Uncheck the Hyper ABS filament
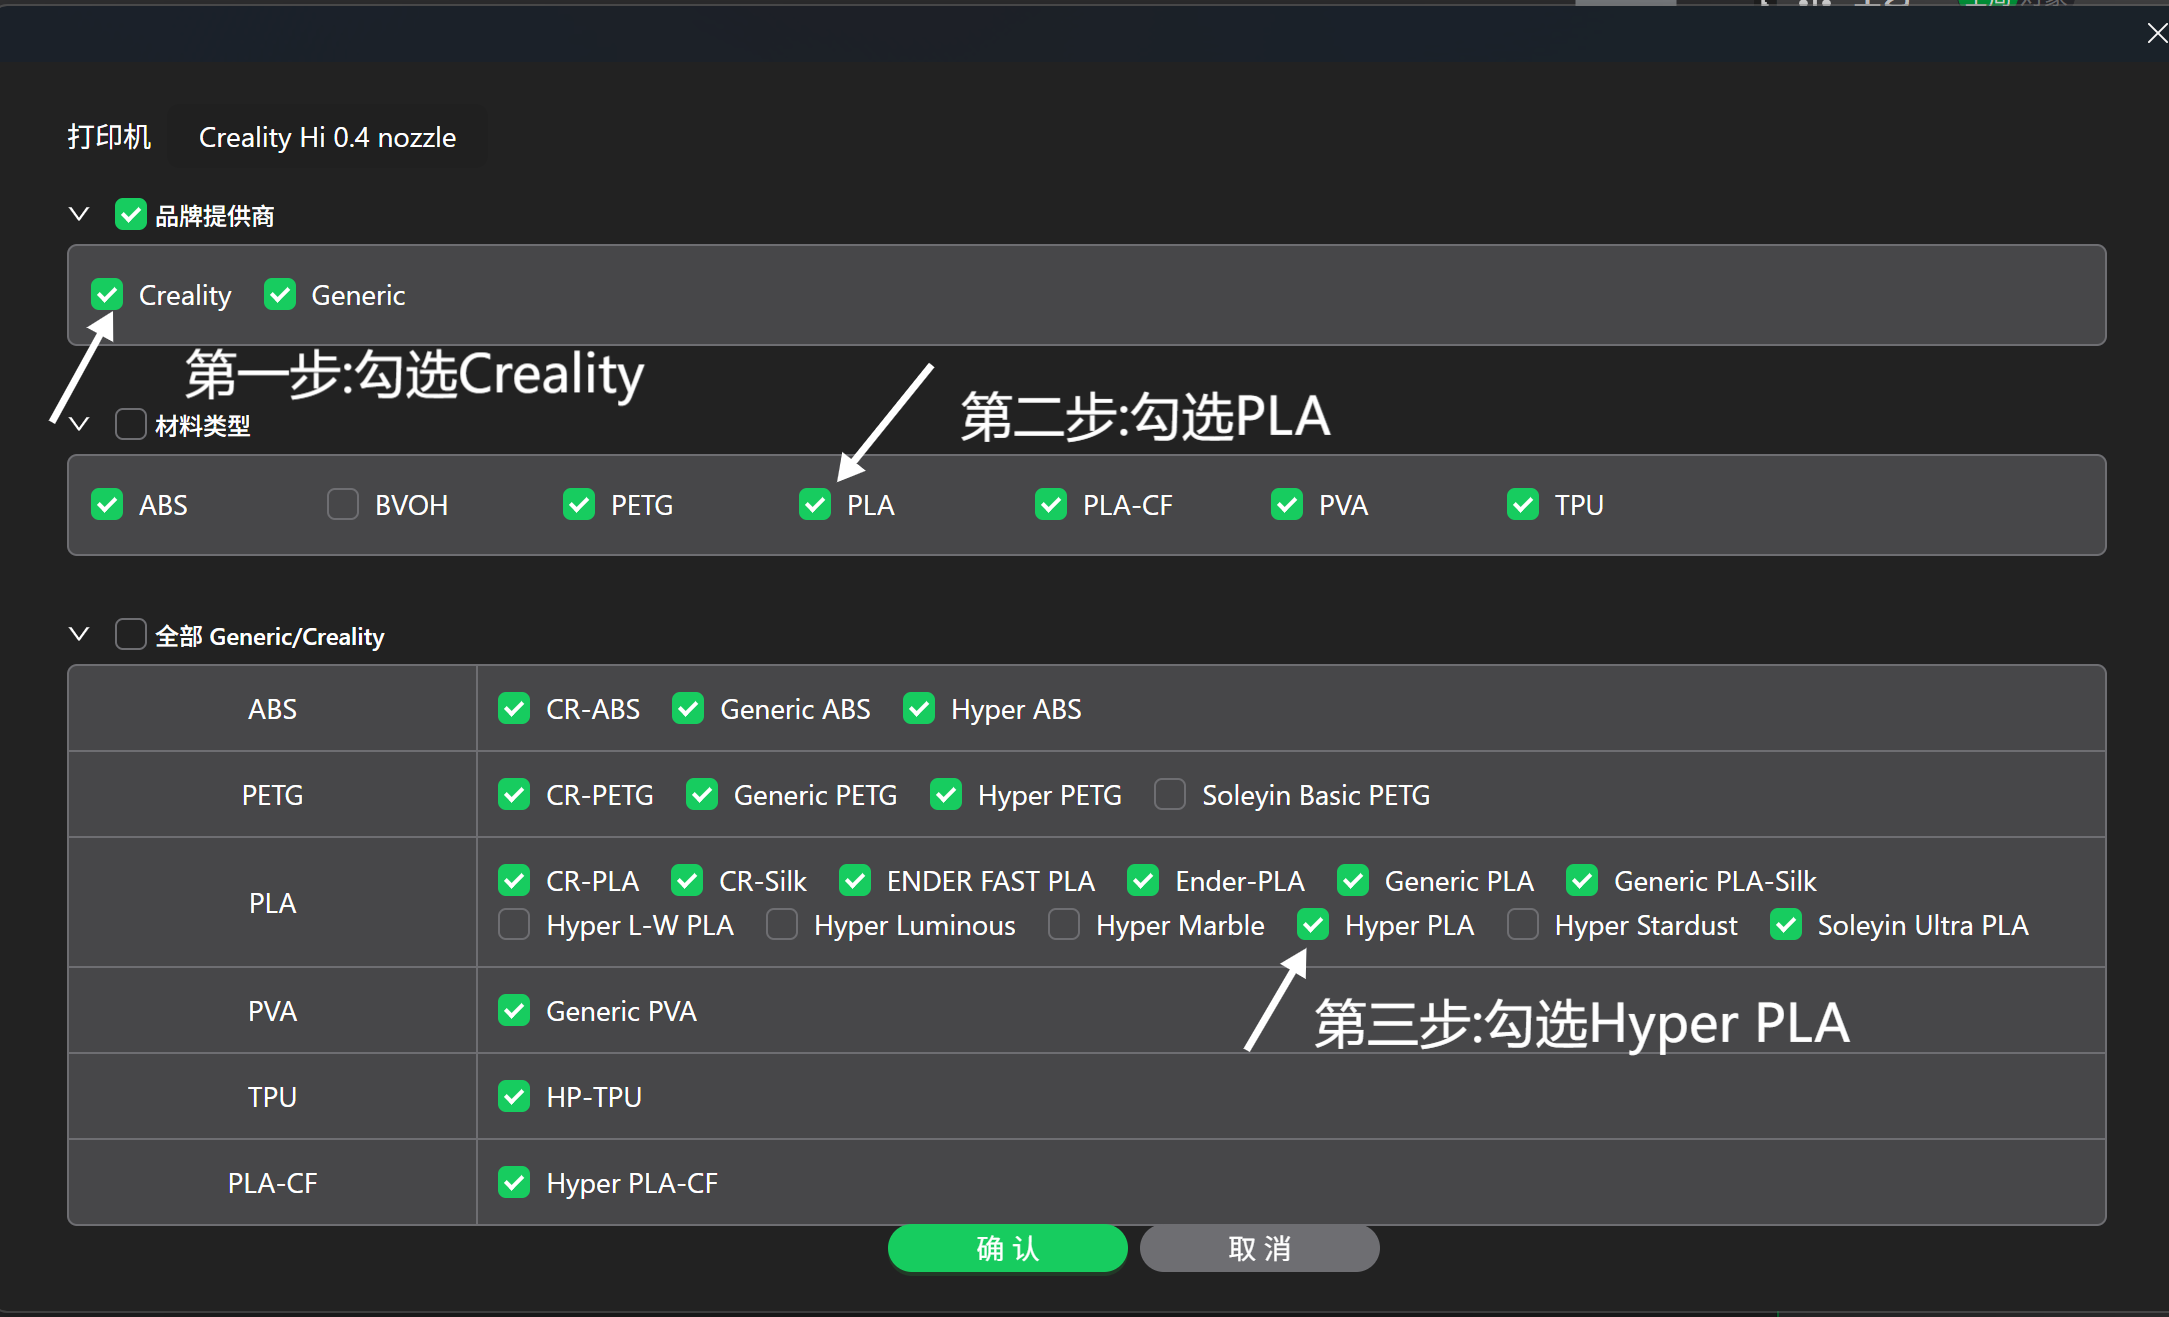The width and height of the screenshot is (2169, 1317). (x=919, y=709)
